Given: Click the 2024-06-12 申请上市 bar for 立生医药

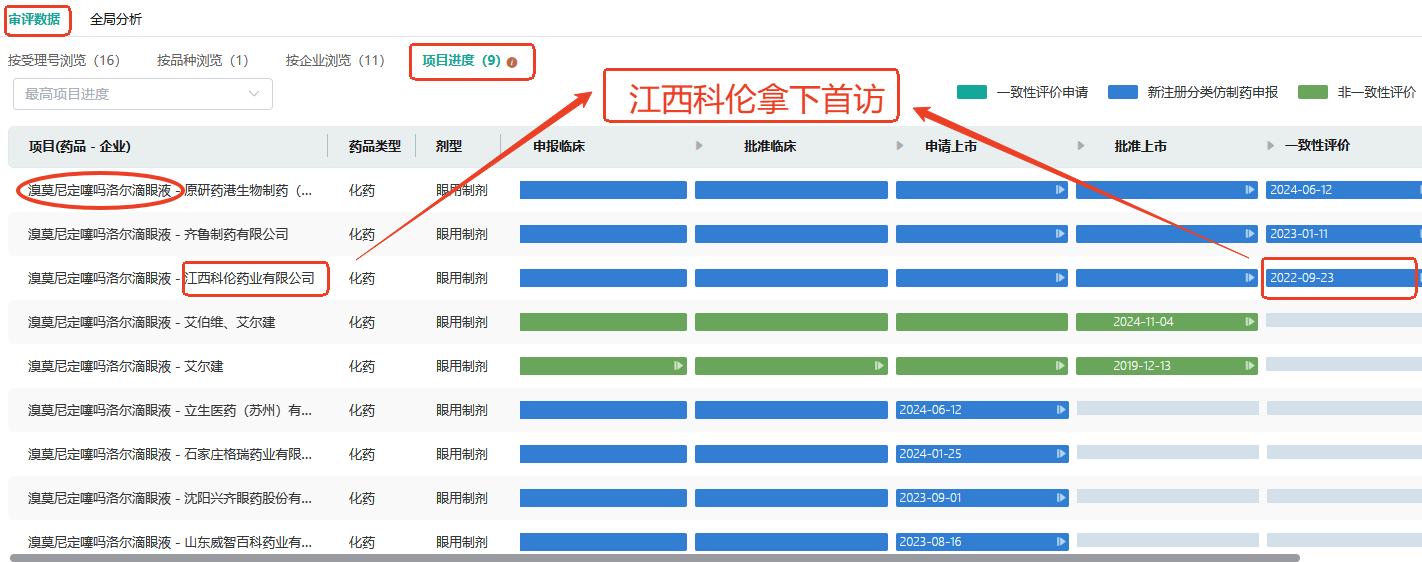Looking at the screenshot, I should click(x=982, y=410).
